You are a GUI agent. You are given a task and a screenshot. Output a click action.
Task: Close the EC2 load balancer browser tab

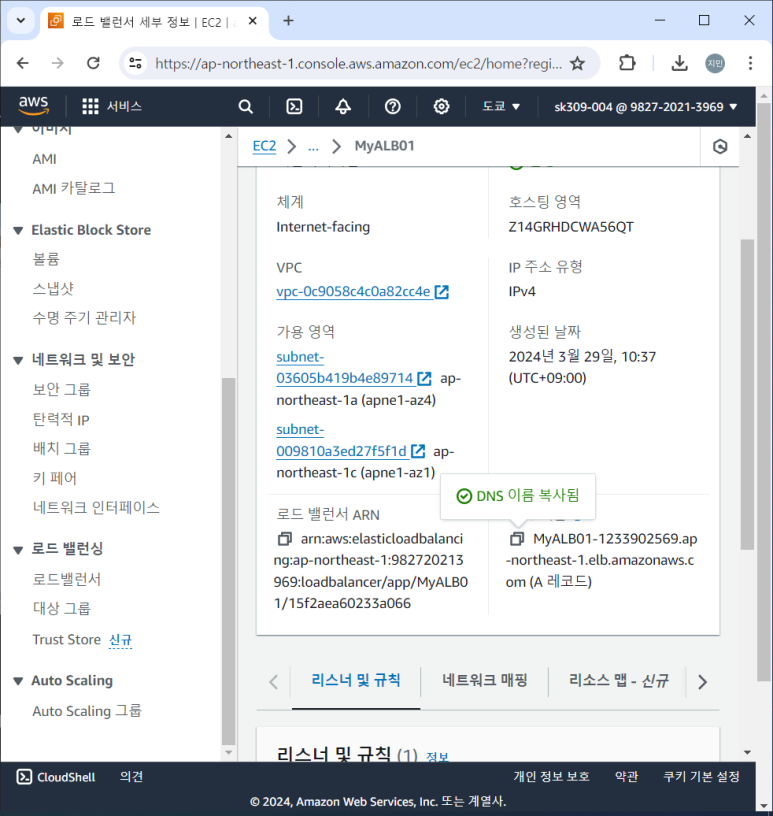pos(252,21)
